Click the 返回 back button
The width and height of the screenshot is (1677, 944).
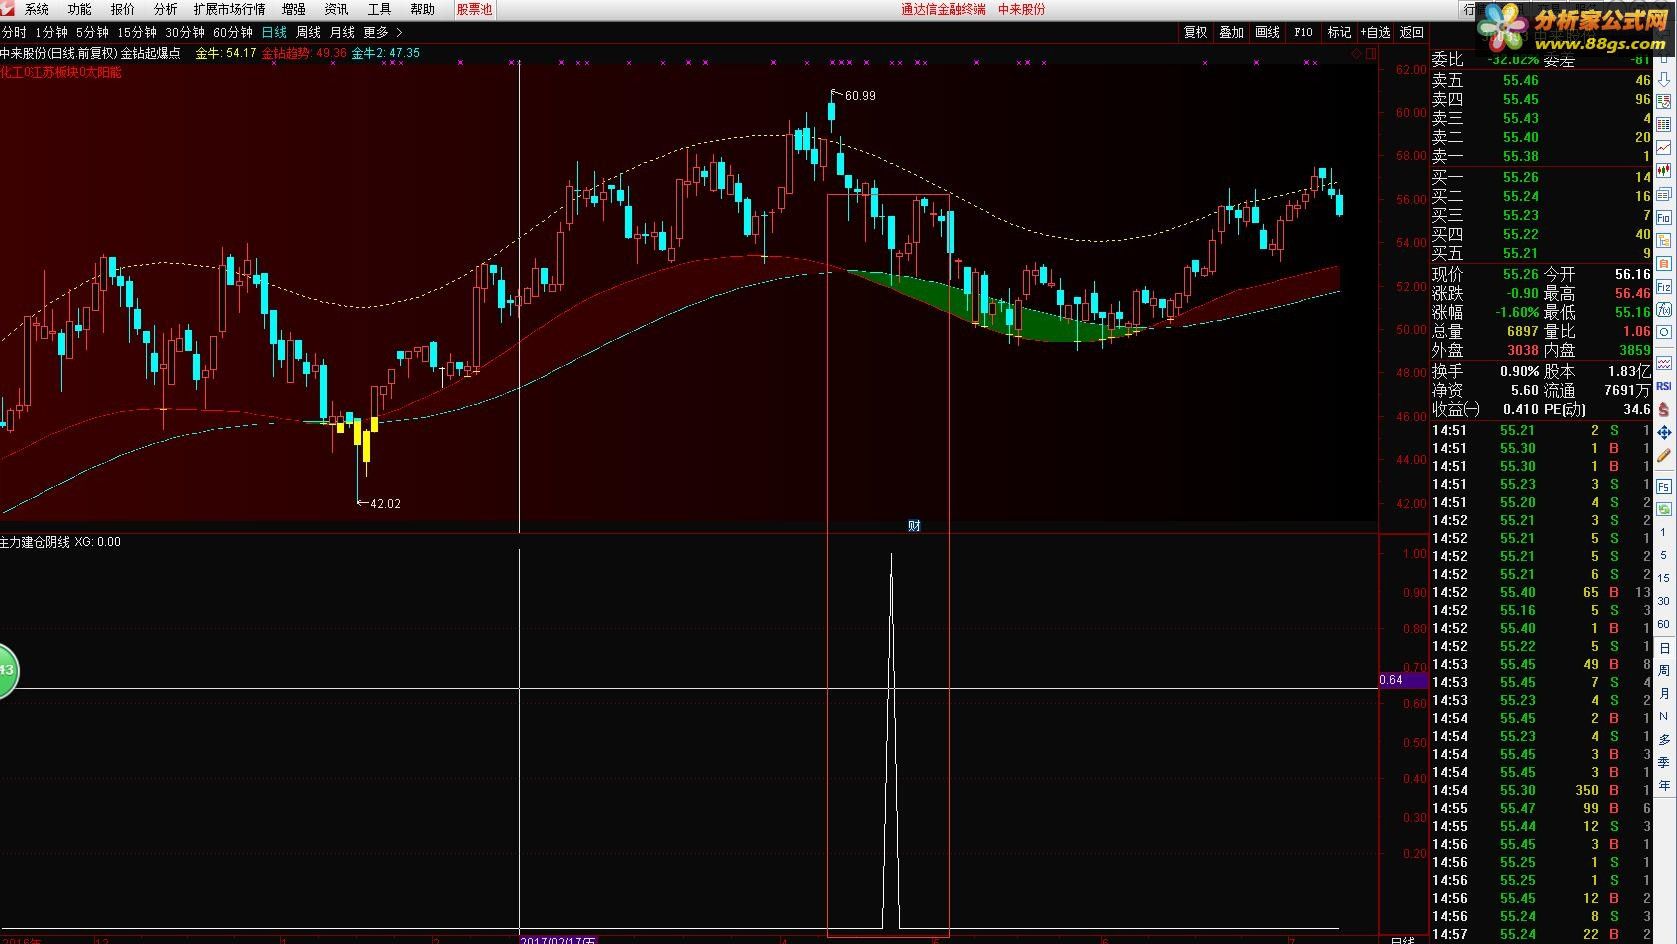click(1411, 32)
